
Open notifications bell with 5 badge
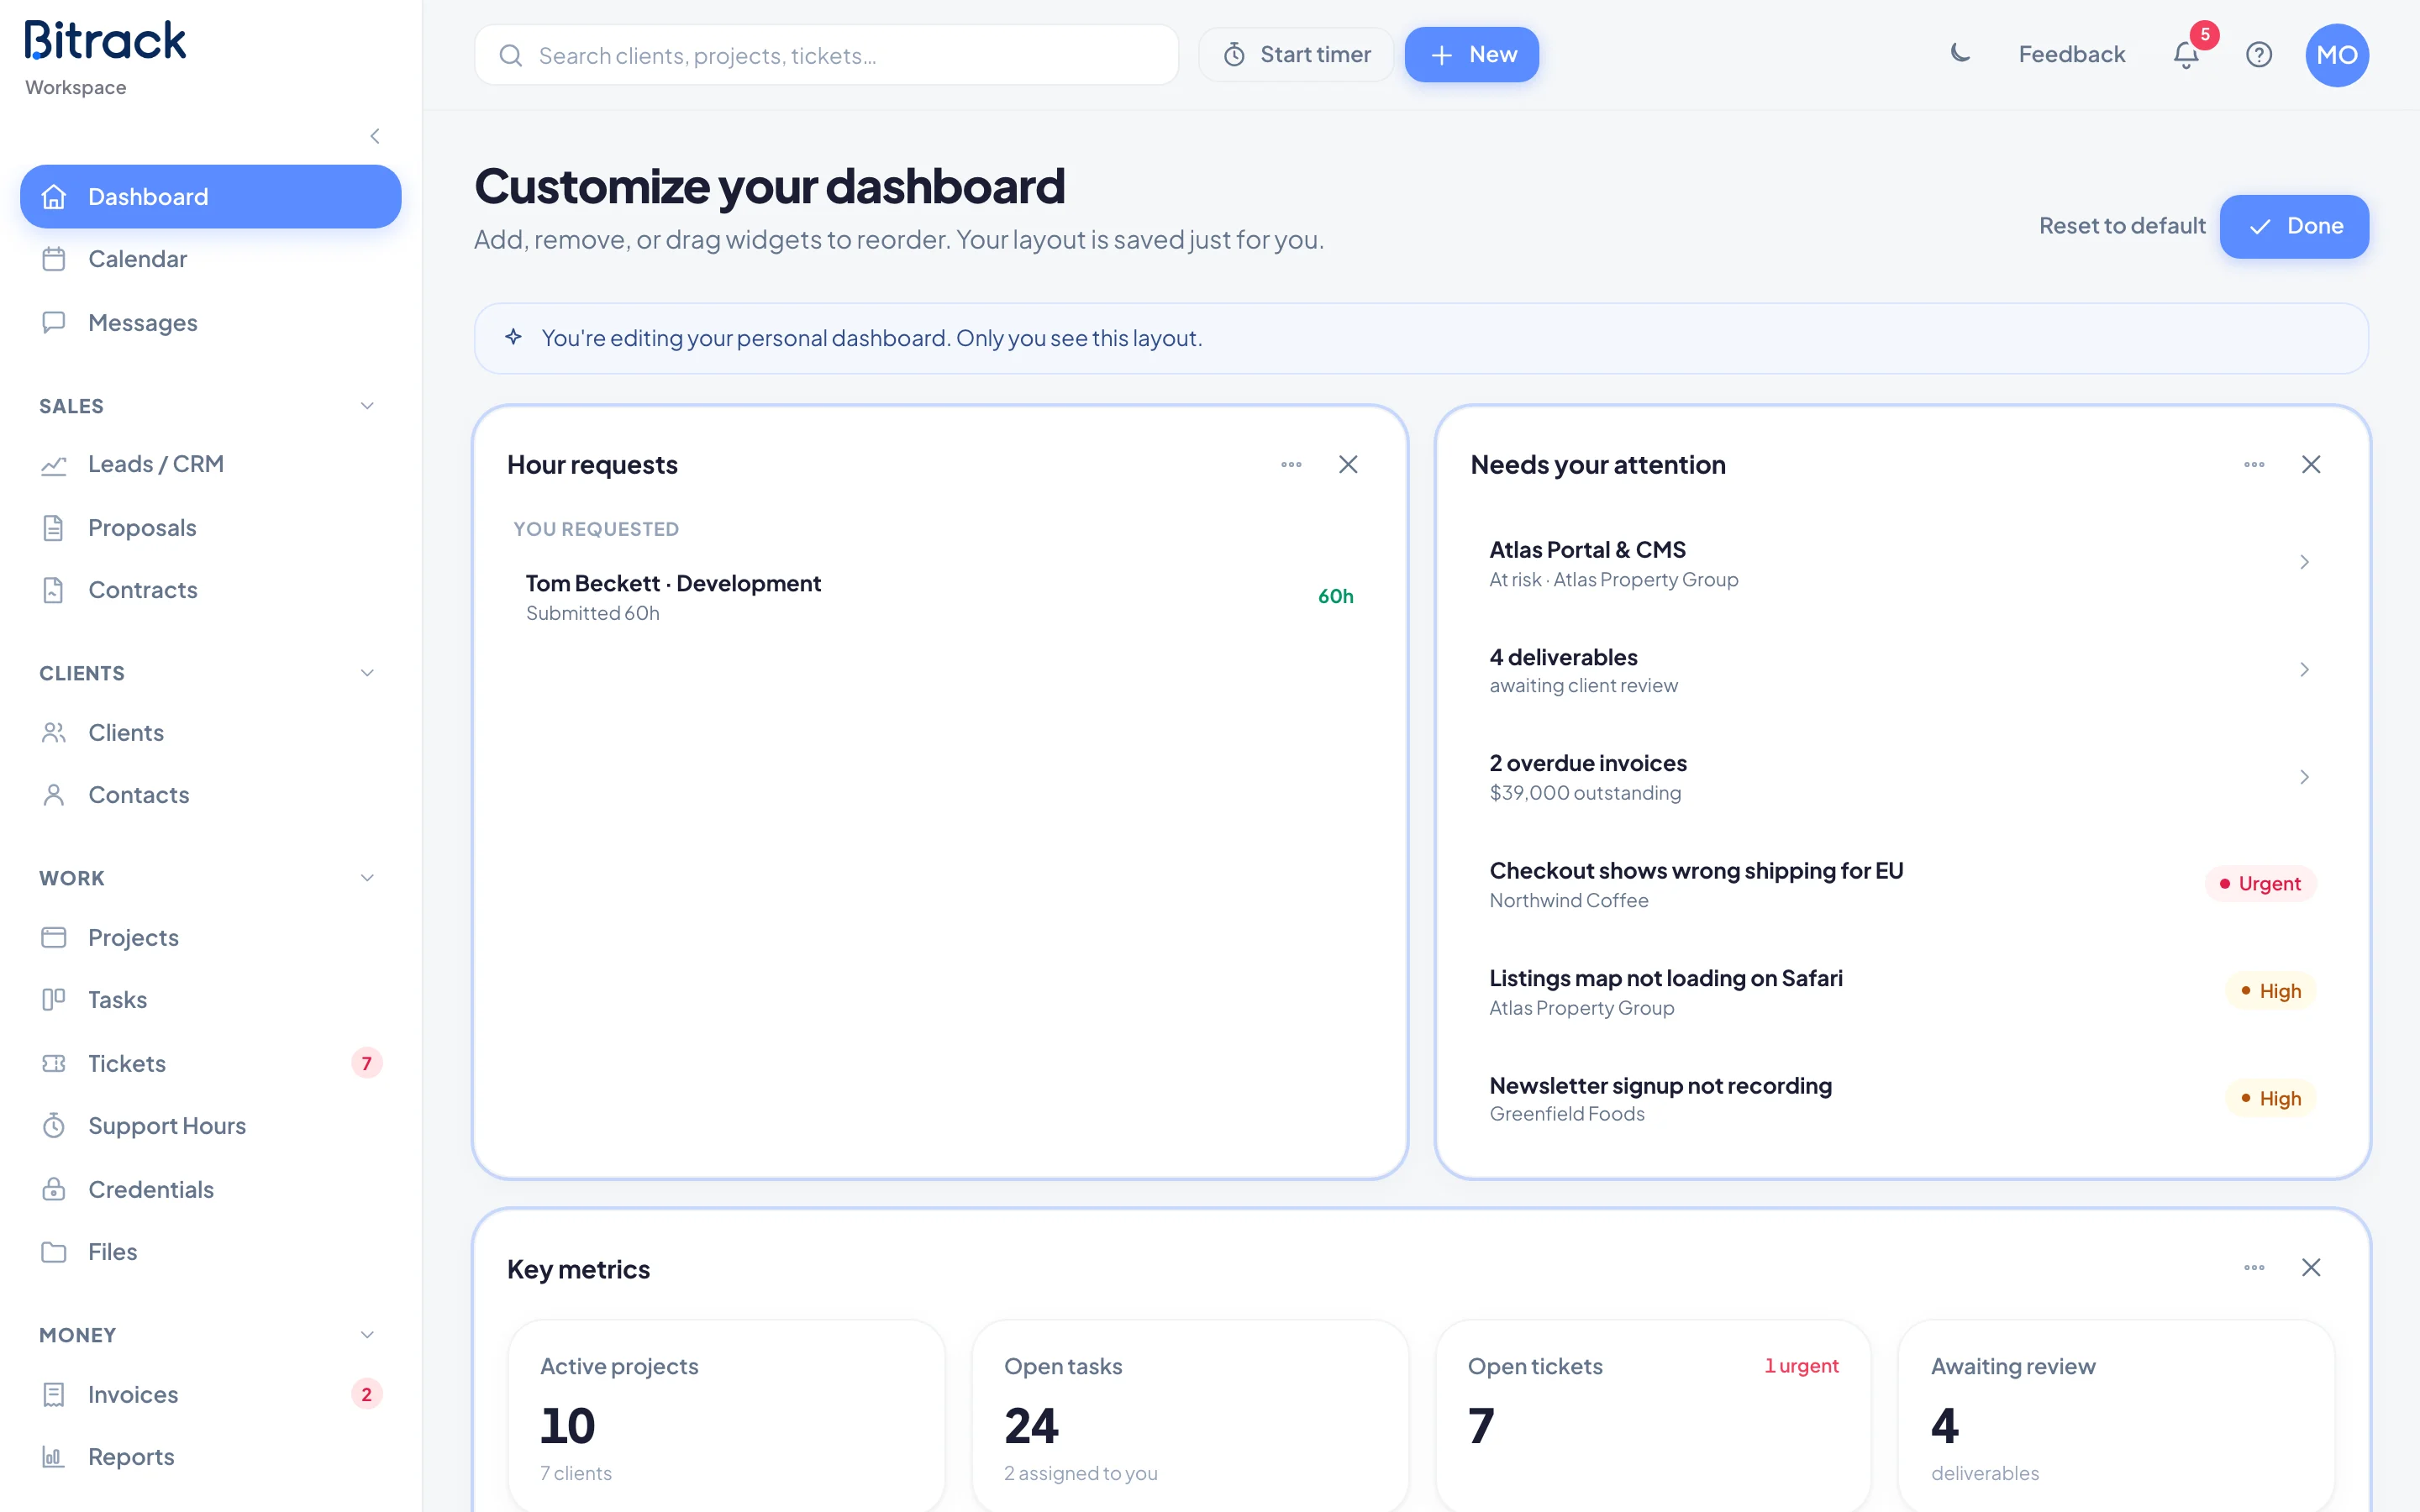coord(2186,54)
